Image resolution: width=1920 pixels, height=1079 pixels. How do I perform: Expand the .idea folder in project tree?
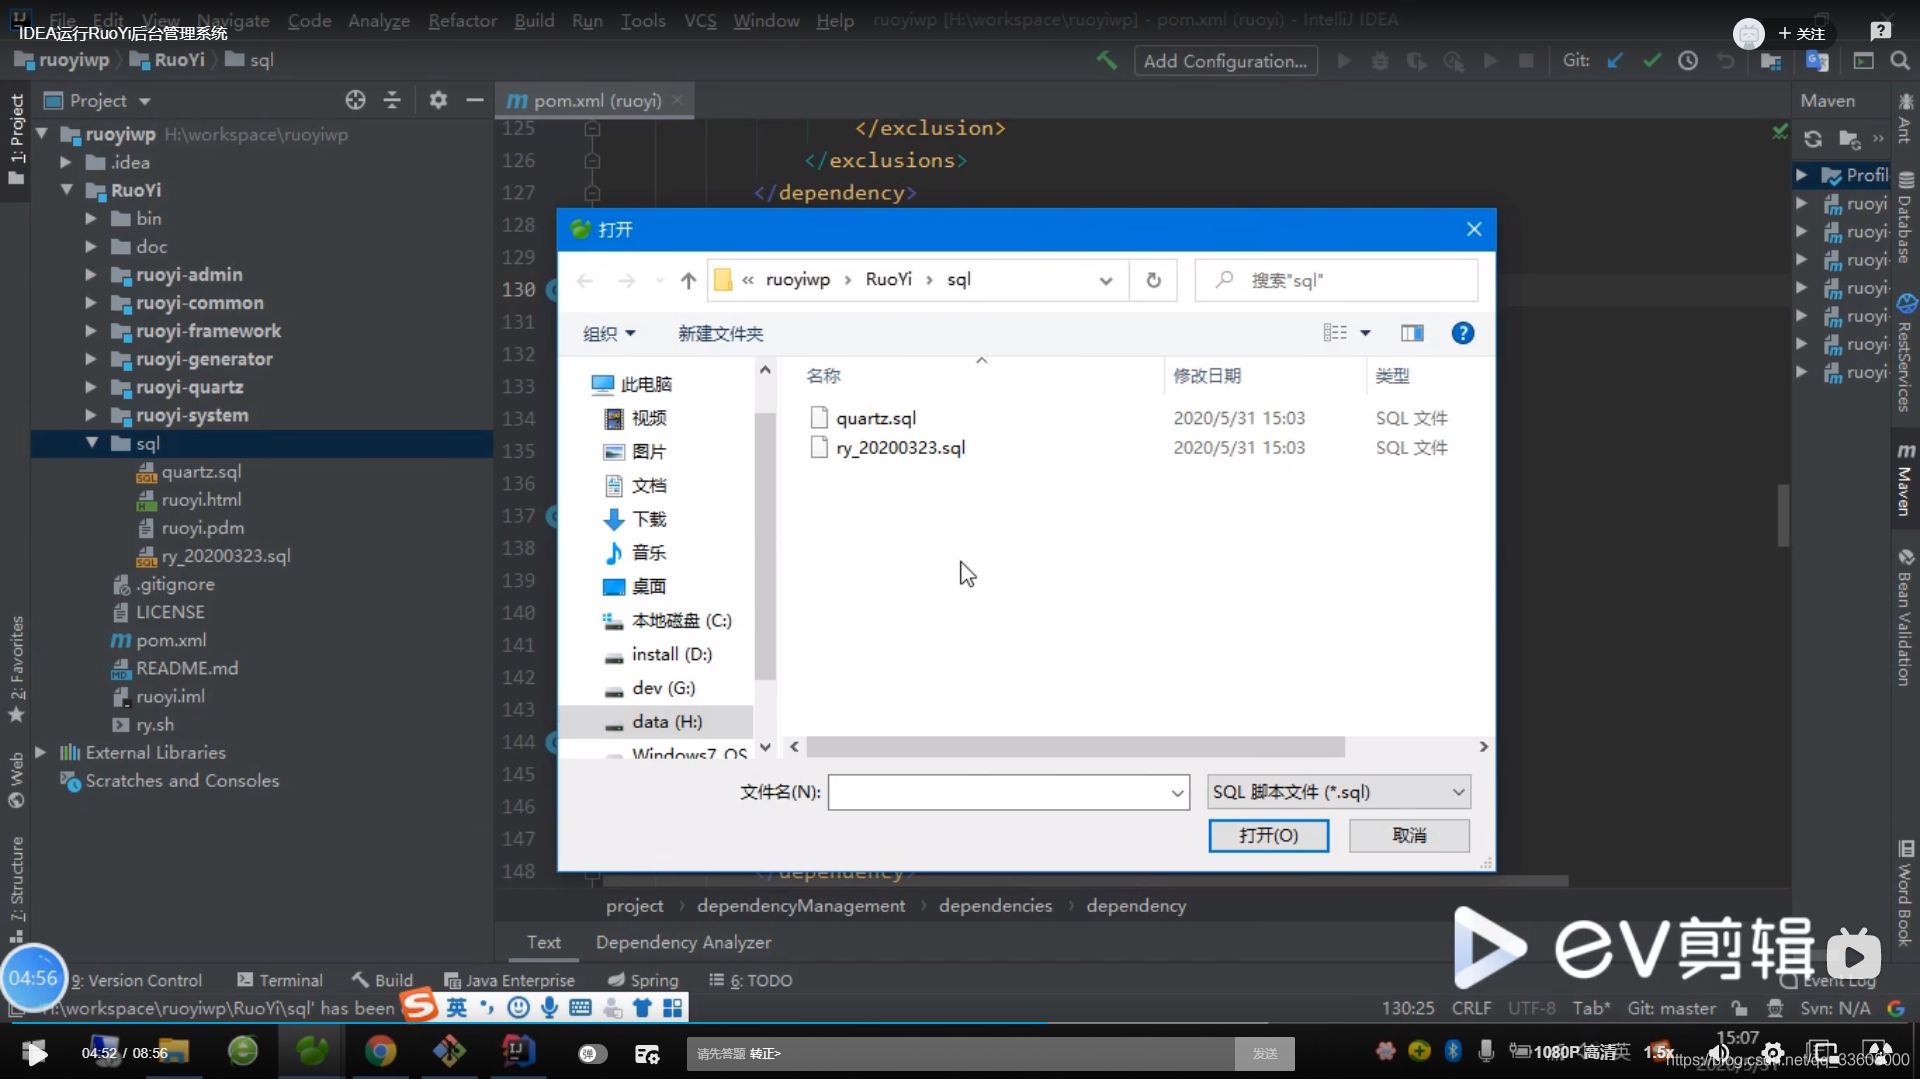click(66, 162)
